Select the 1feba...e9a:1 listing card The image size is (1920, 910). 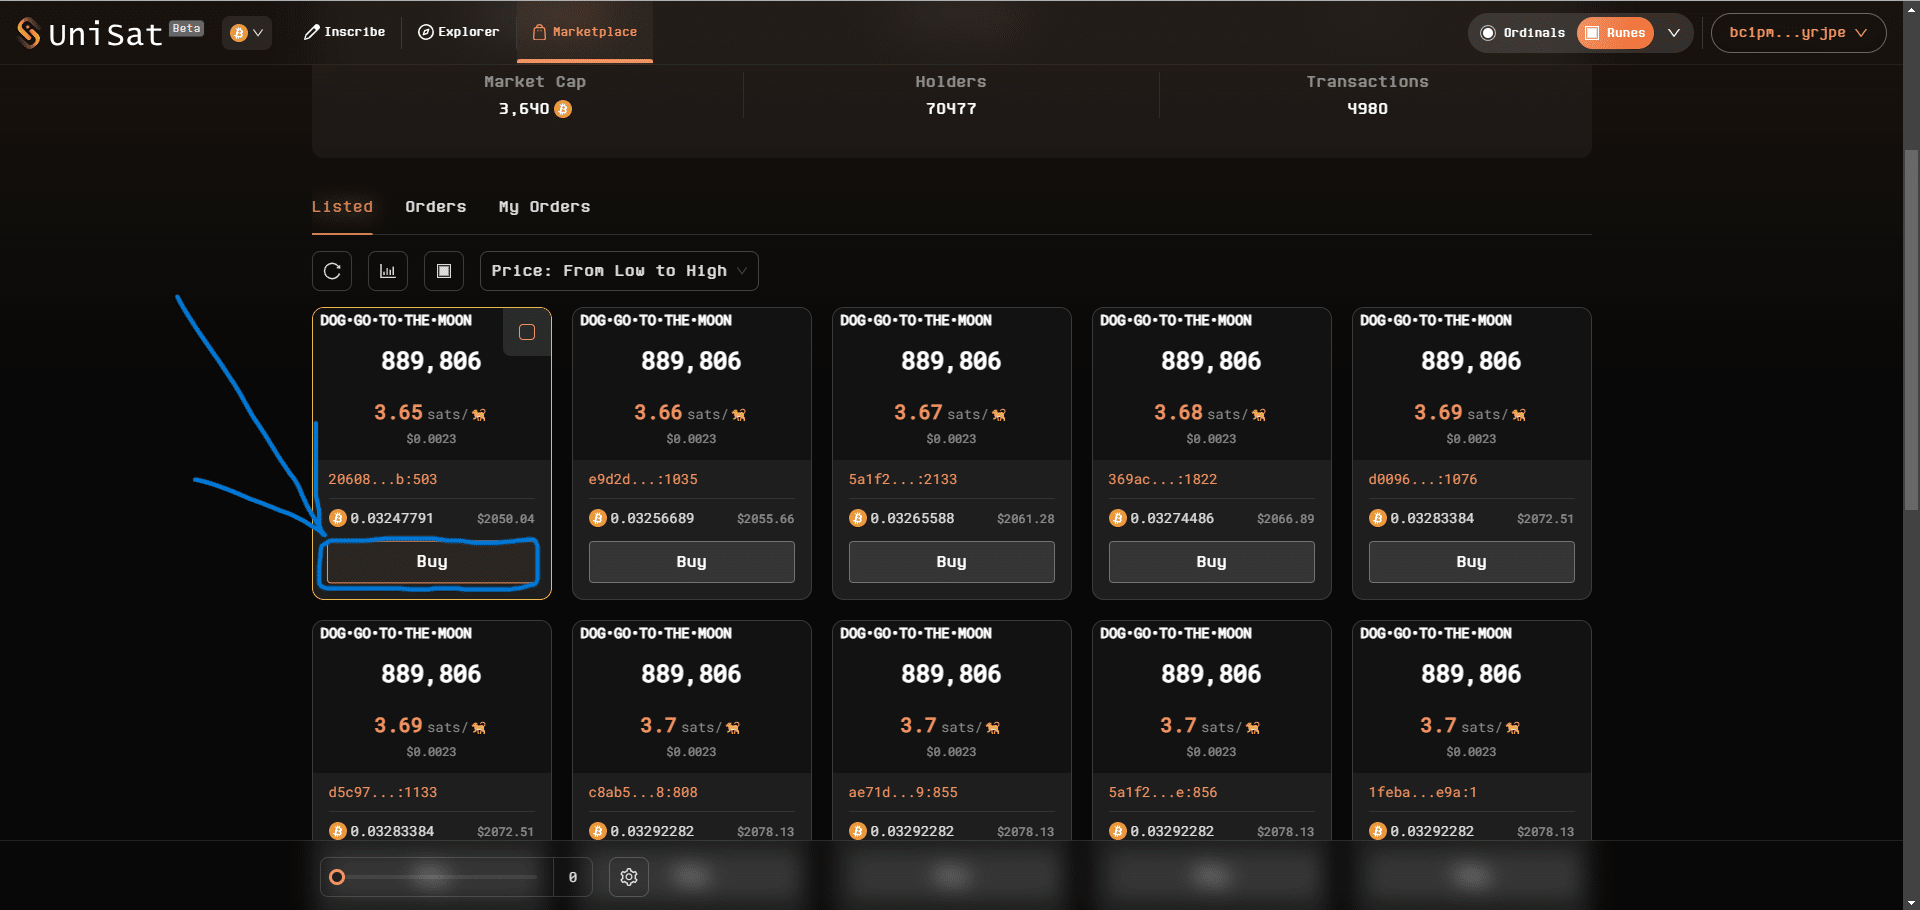pos(1471,730)
